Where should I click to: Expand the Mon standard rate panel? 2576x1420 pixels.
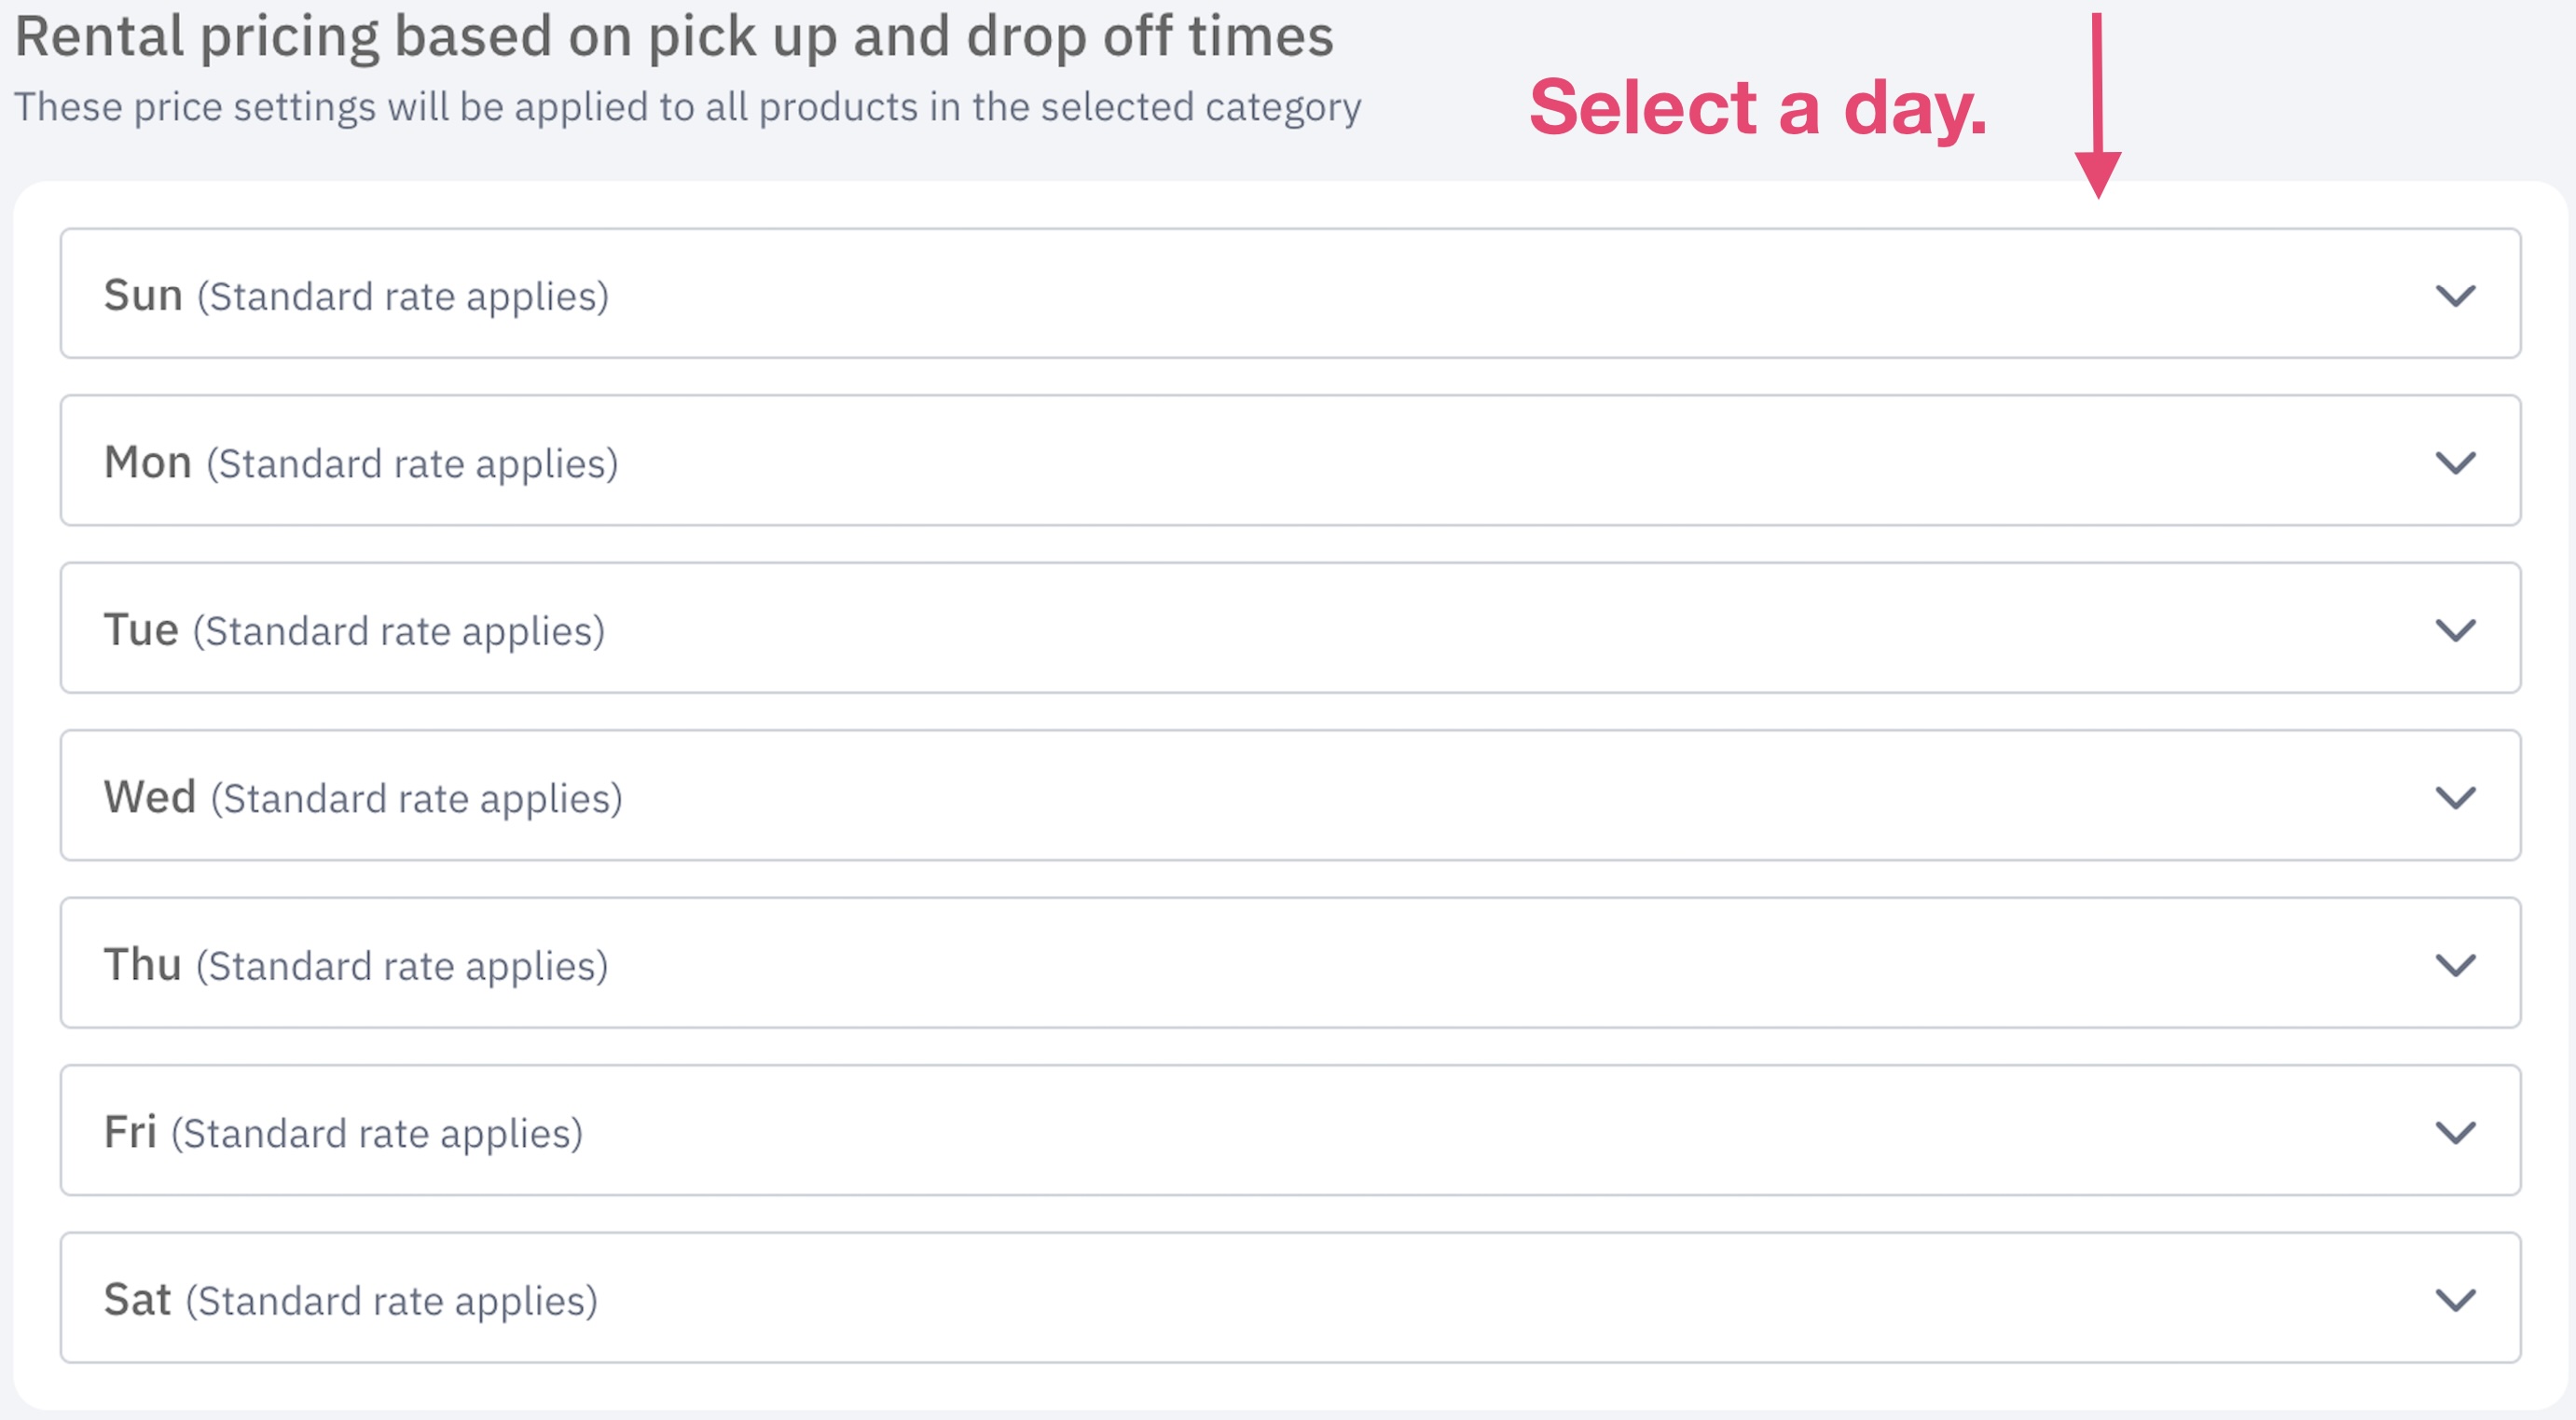pos(1290,461)
